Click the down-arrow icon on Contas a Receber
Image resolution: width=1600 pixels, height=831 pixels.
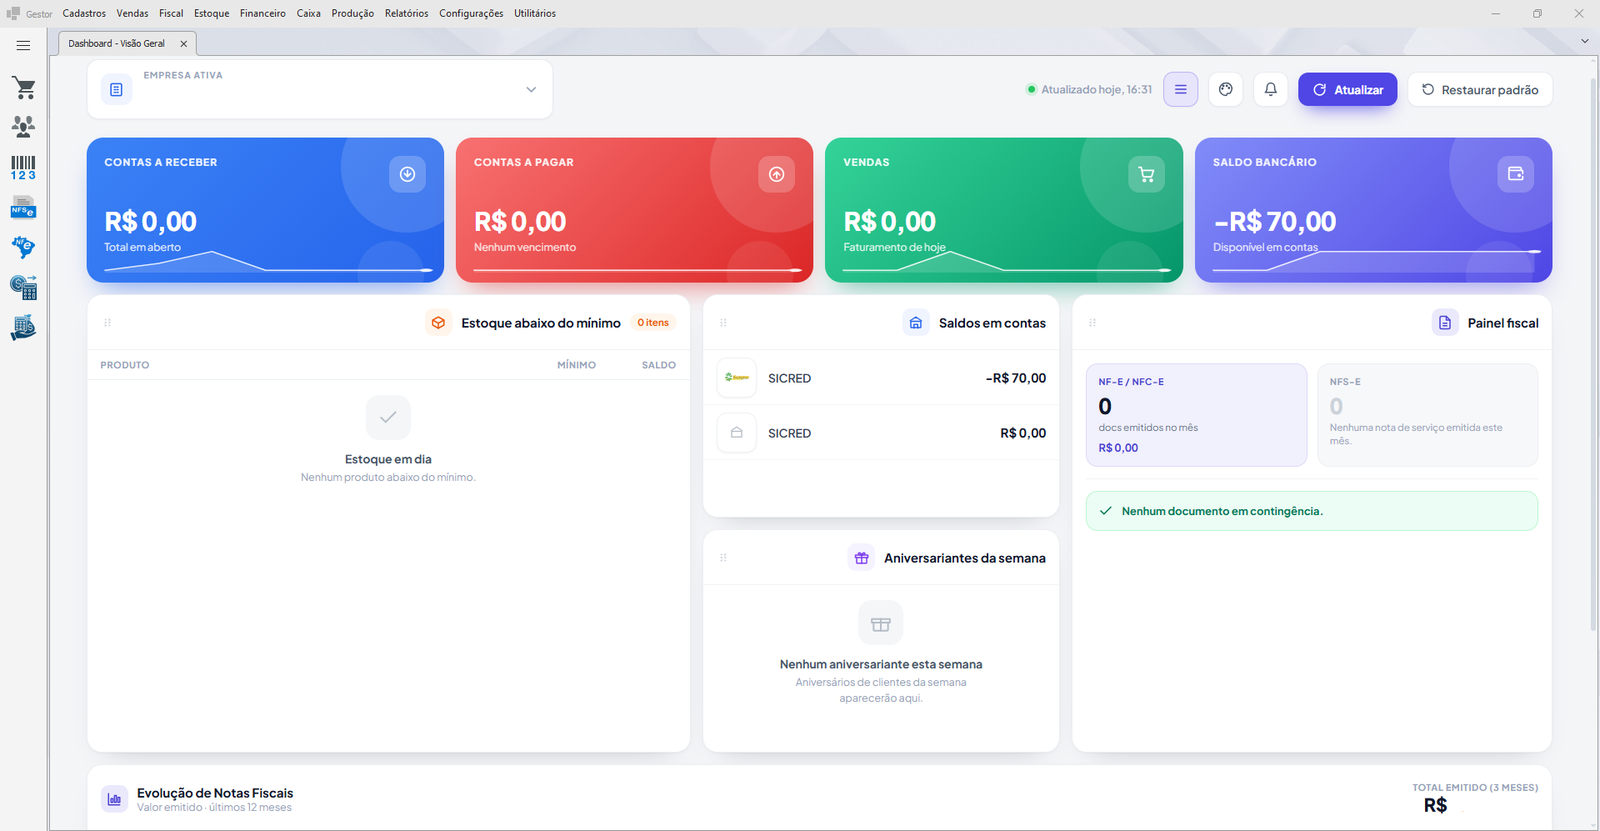pyautogui.click(x=407, y=174)
